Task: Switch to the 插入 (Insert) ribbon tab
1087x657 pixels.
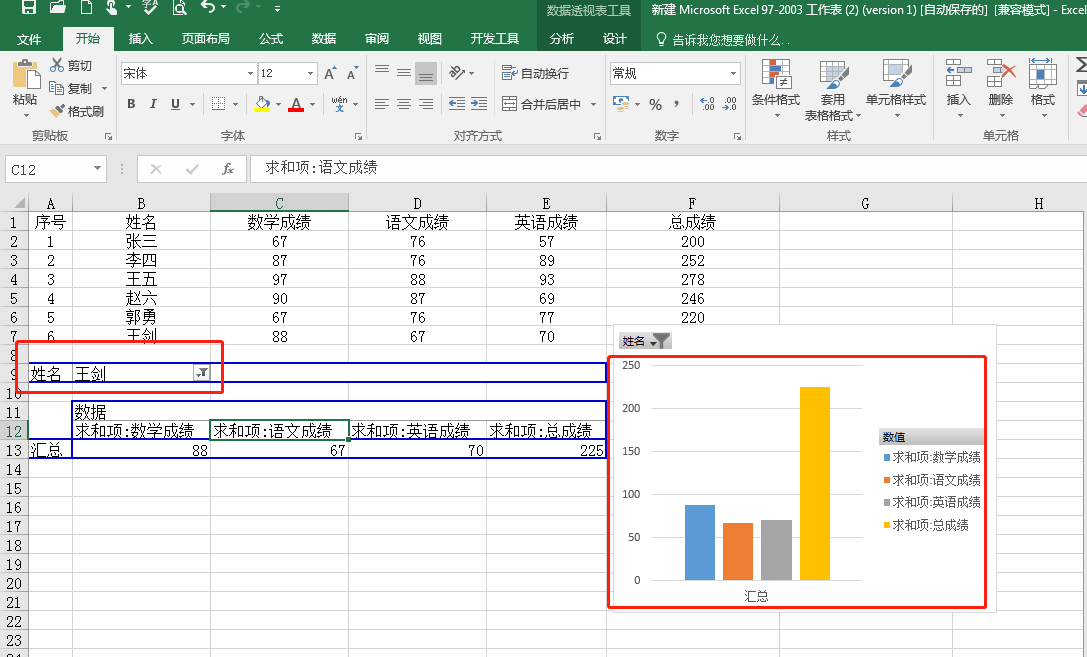Action: [140, 39]
